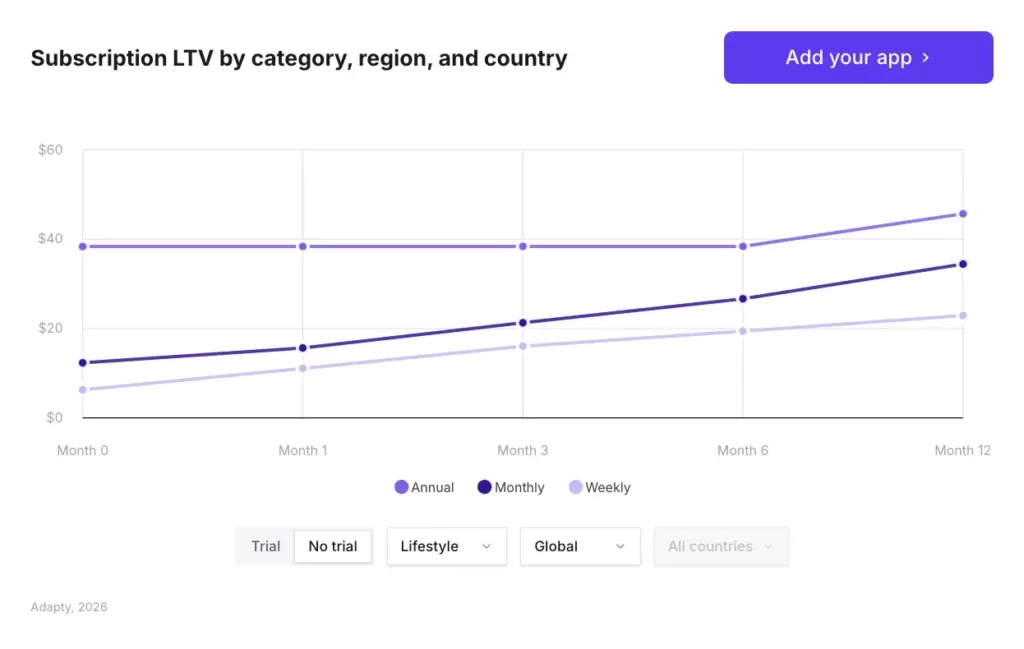
Task: Switch to the Trial option
Action: 265,546
